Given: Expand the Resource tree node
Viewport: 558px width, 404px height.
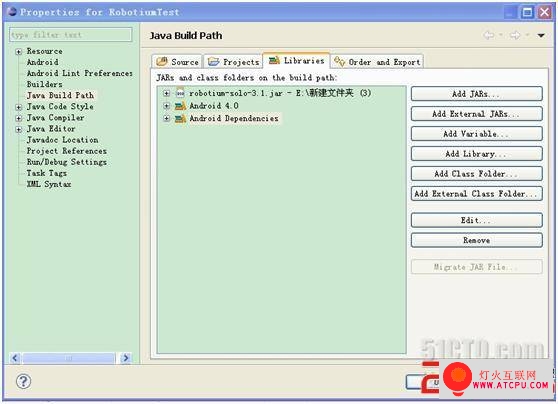Looking at the screenshot, I should [19, 52].
